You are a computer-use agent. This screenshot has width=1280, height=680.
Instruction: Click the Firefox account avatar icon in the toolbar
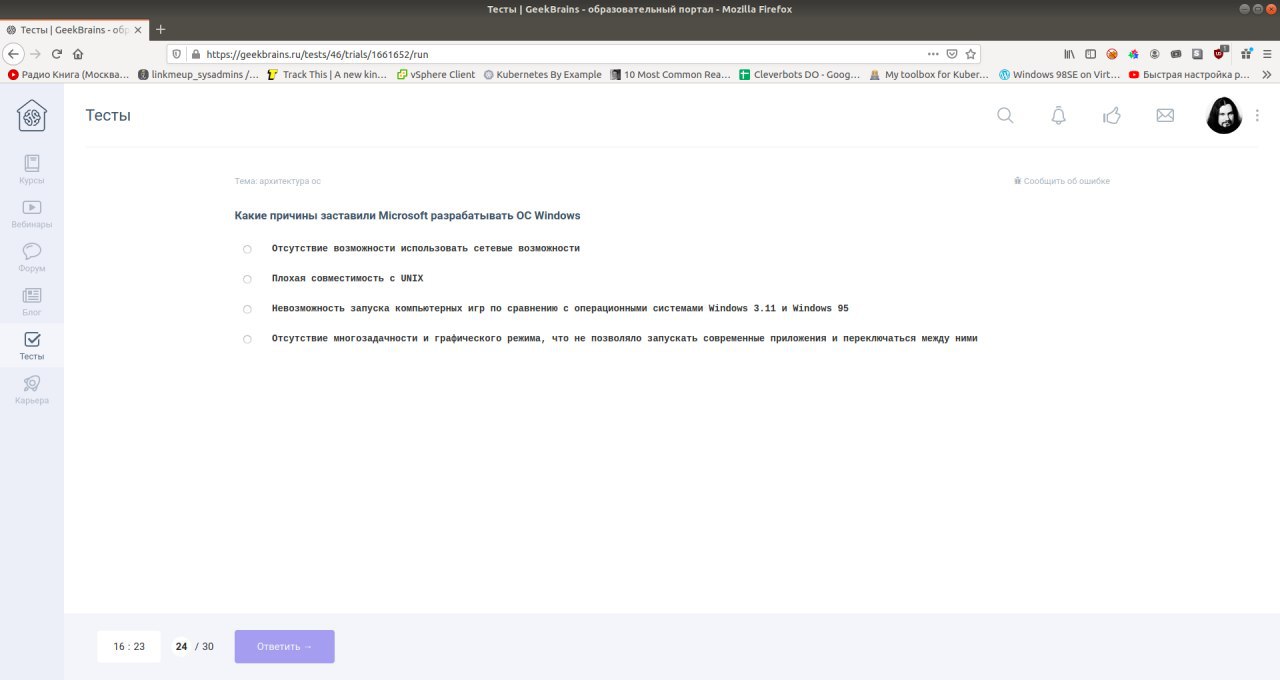[1154, 54]
